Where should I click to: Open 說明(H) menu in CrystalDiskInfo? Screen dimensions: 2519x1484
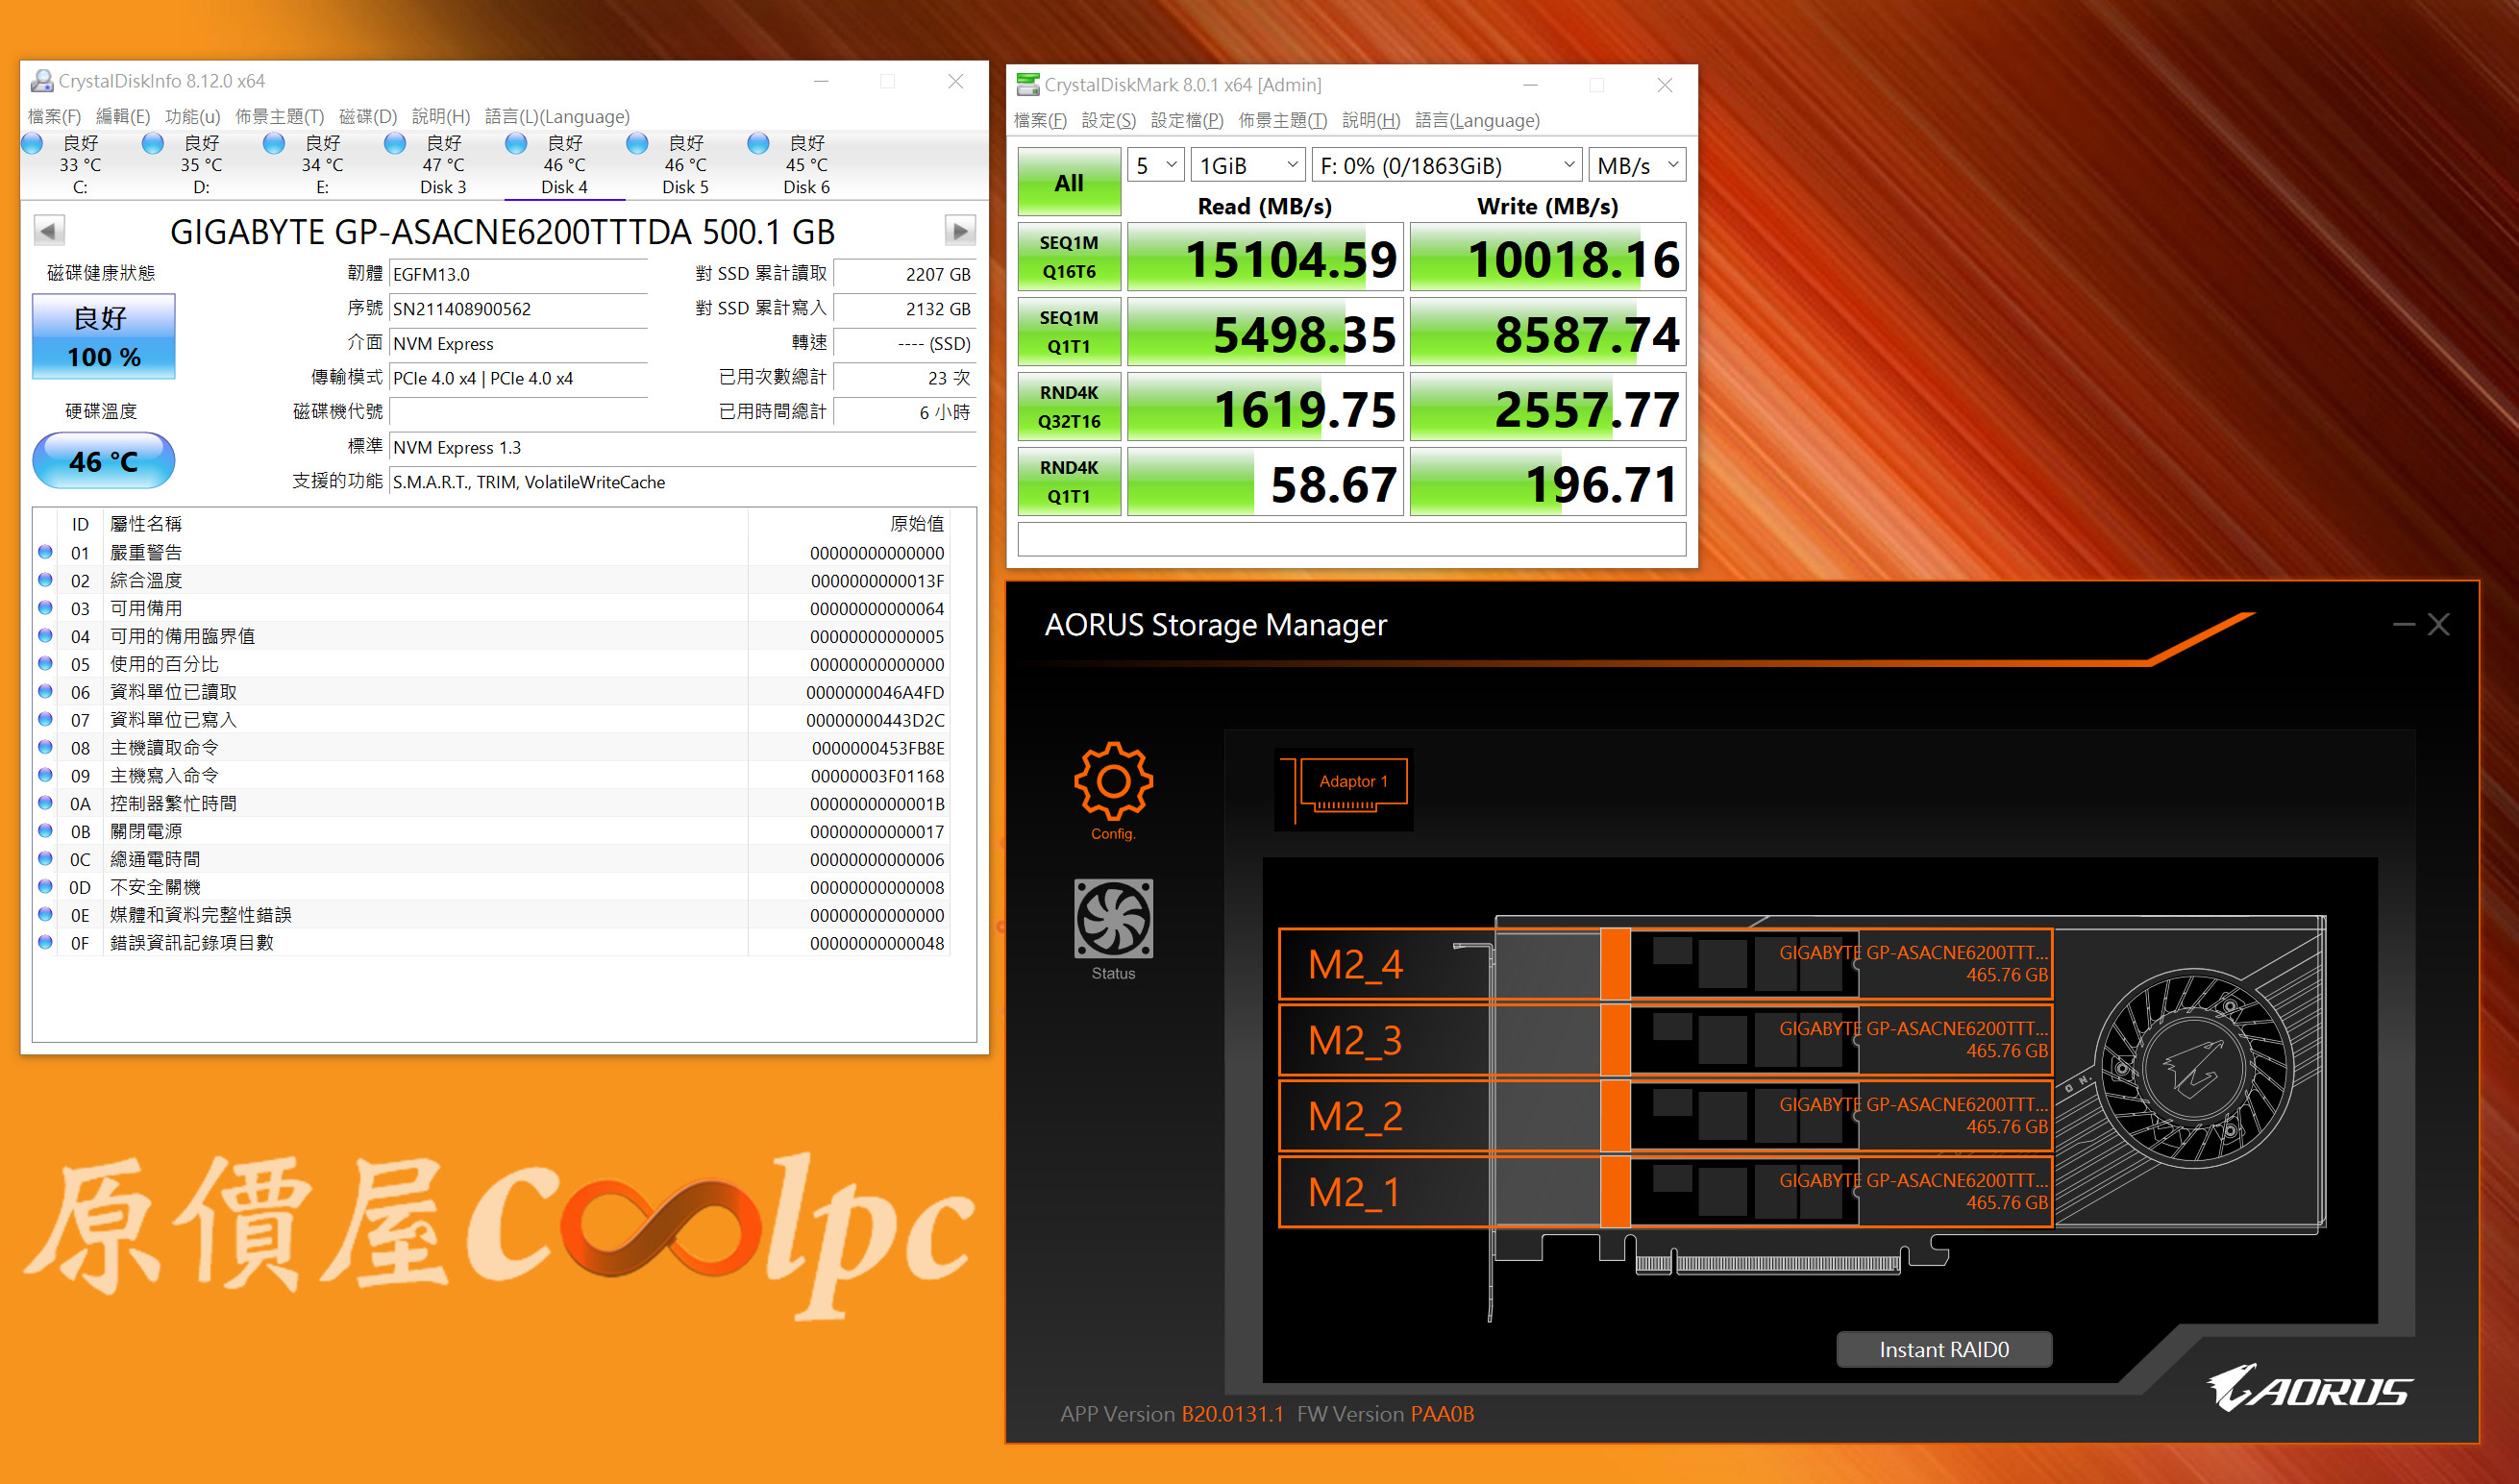pyautogui.click(x=441, y=117)
